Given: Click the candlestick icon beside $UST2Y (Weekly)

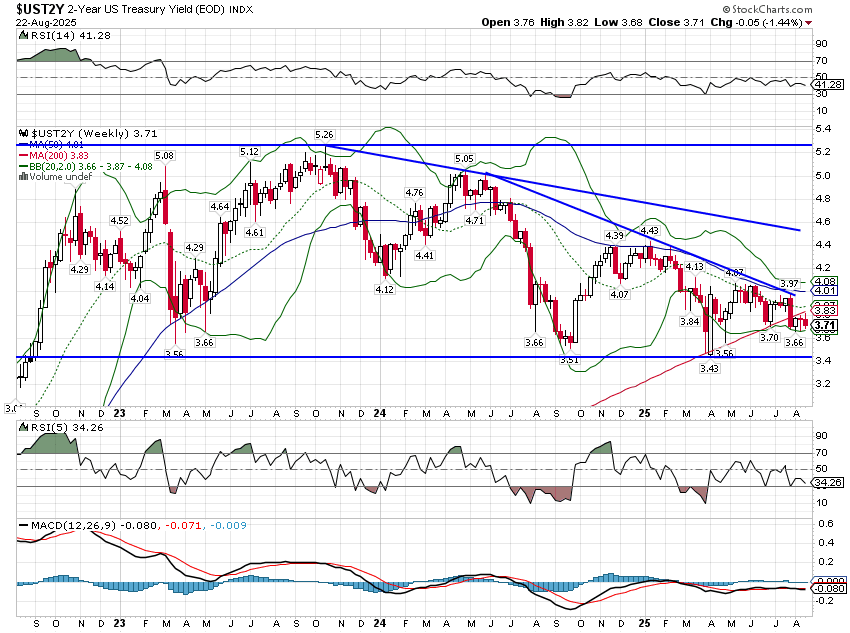Looking at the screenshot, I should tap(23, 133).
